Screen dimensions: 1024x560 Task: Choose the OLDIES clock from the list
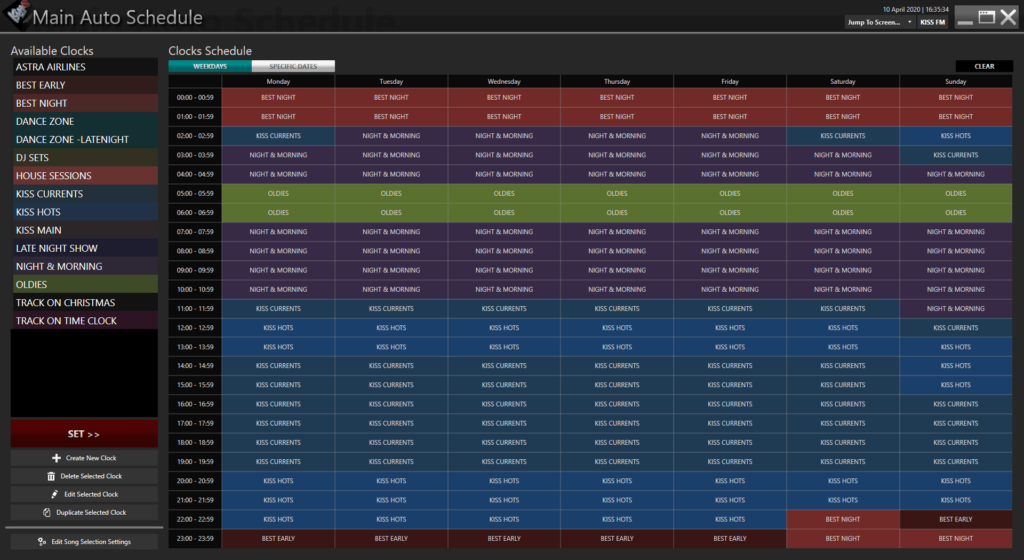pos(85,285)
